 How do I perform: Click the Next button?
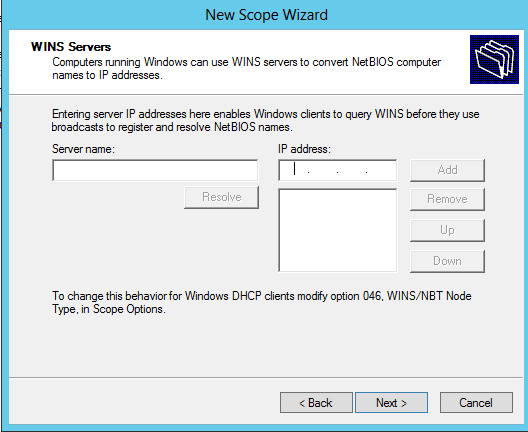pyautogui.click(x=391, y=402)
